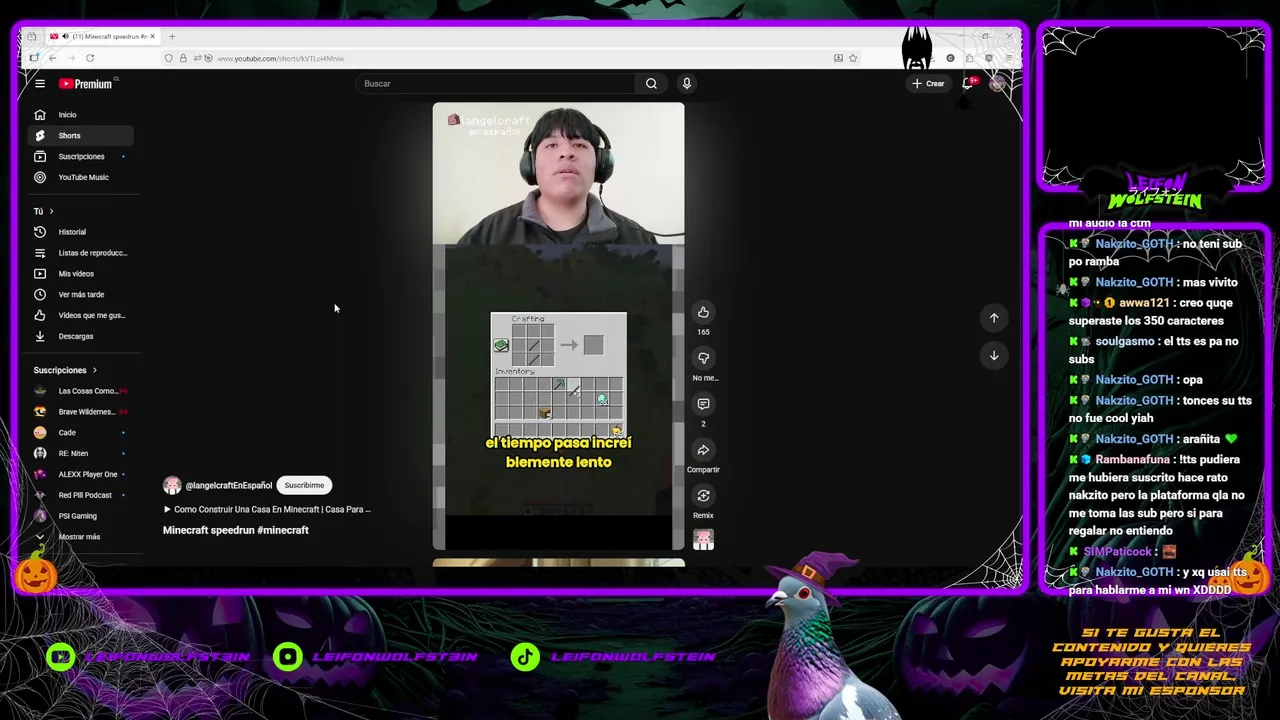Viewport: 1280px width, 720px height.
Task: Click the Compartir share icon
Action: coord(703,450)
